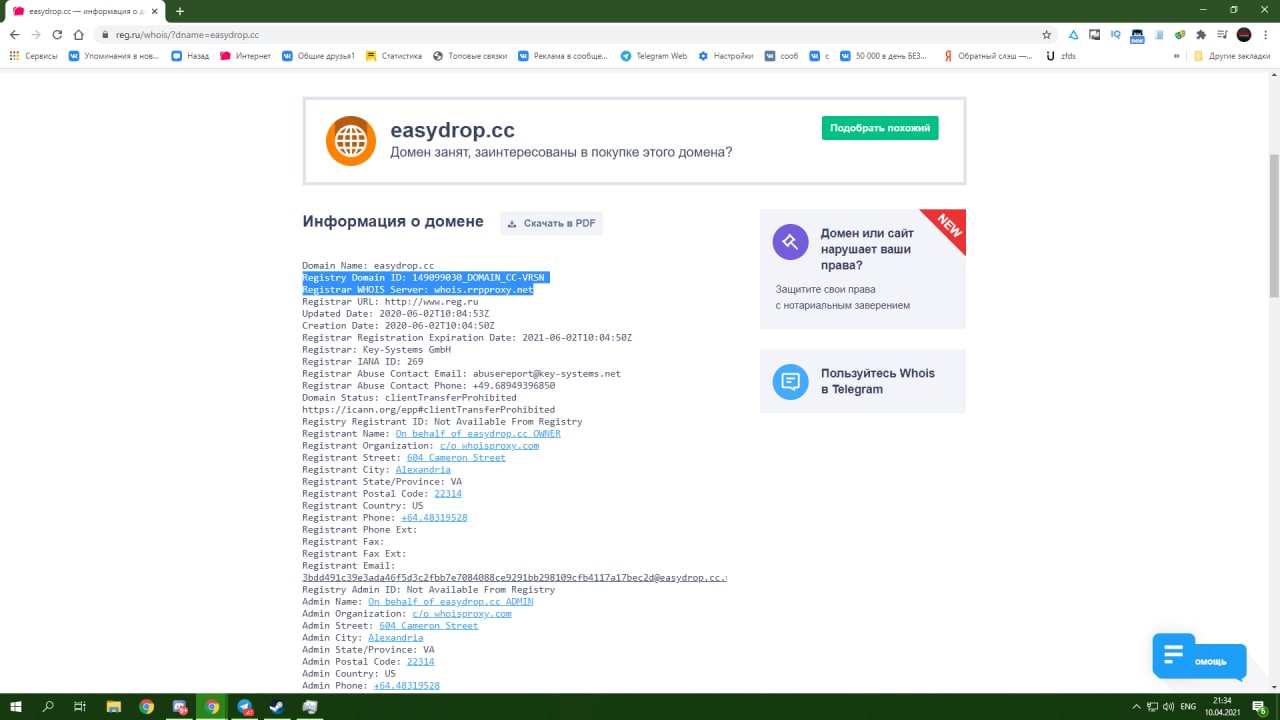Viewport: 1280px width, 720px height.
Task: Open Task View on the taskbar
Action: pos(80,706)
